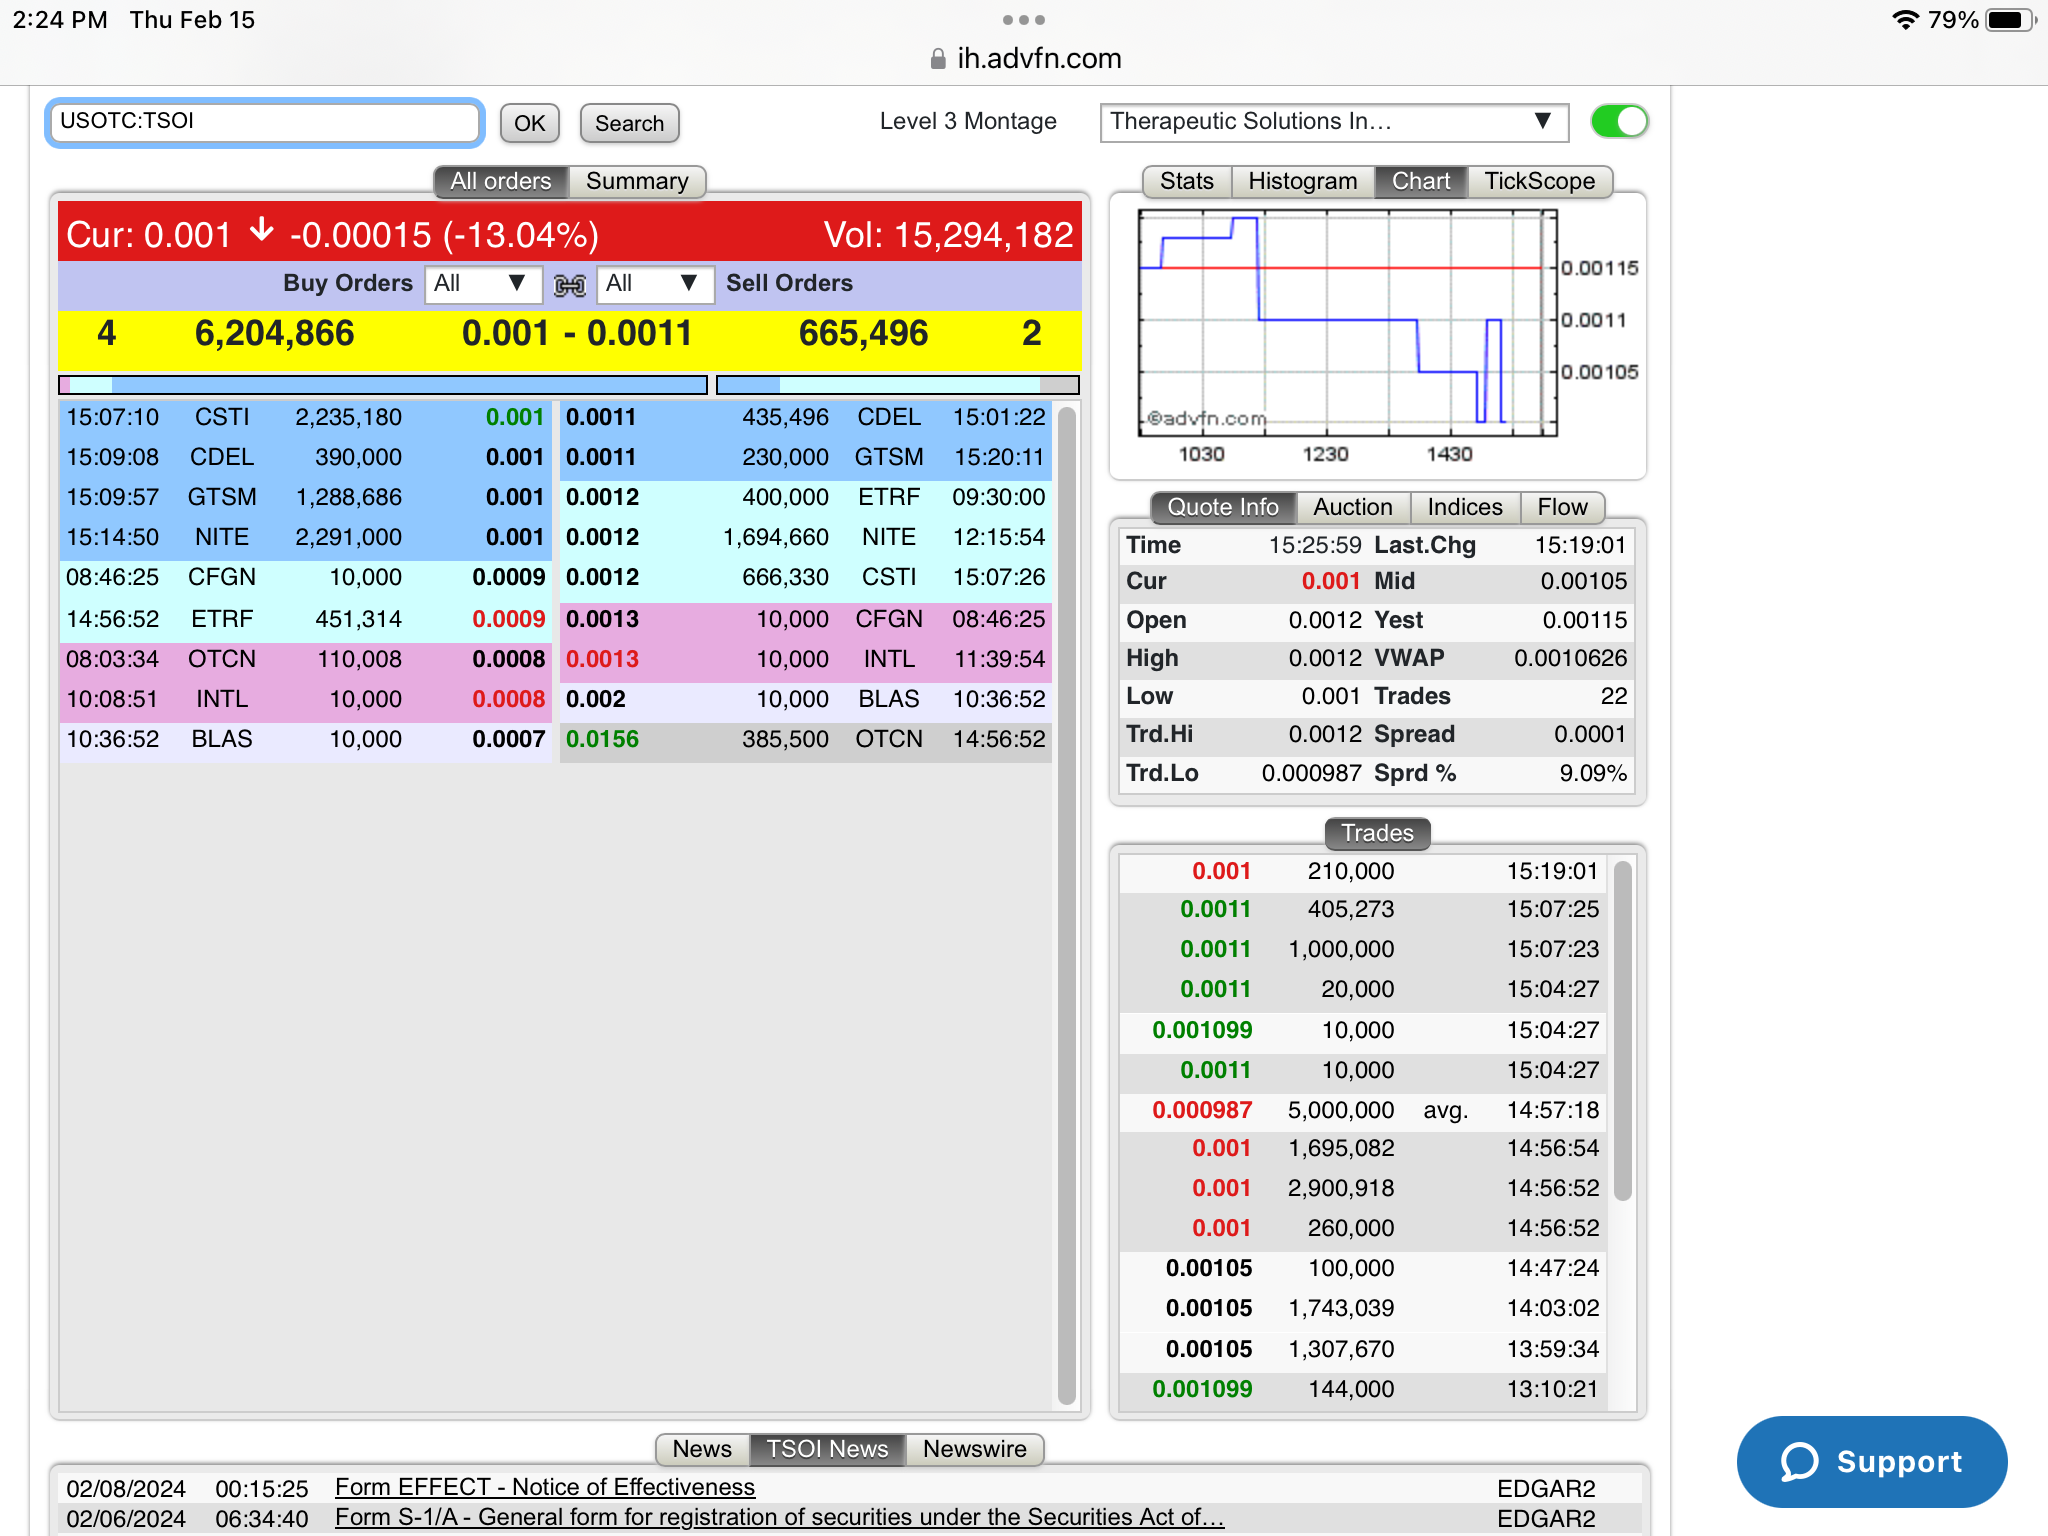Click the chat bubble icon in Support button

(1799, 1461)
